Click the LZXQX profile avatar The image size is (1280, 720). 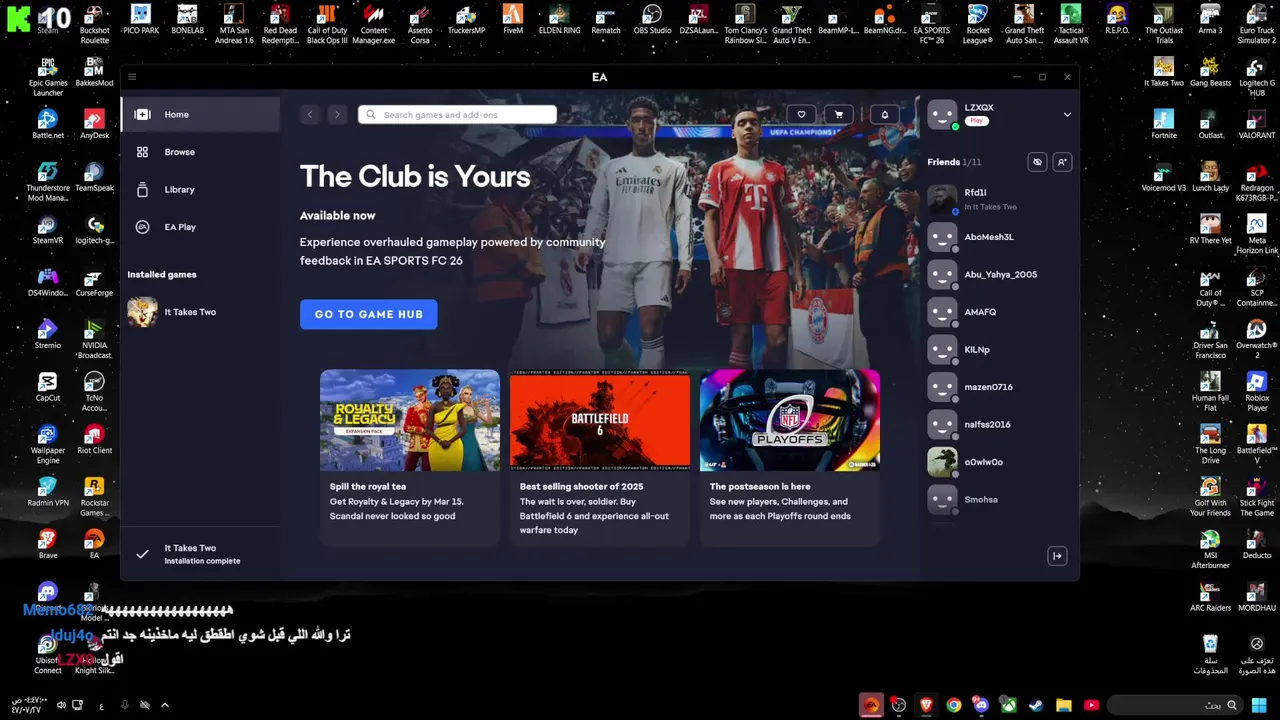click(942, 115)
